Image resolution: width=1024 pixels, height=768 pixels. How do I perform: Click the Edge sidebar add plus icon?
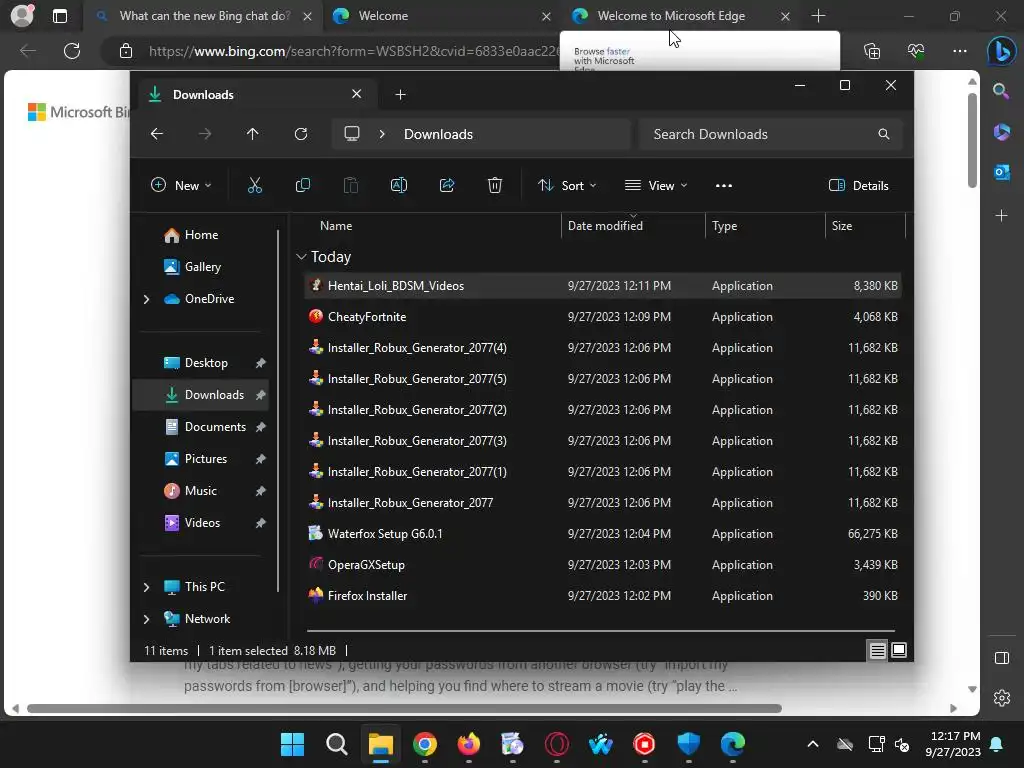pyautogui.click(x=1001, y=215)
